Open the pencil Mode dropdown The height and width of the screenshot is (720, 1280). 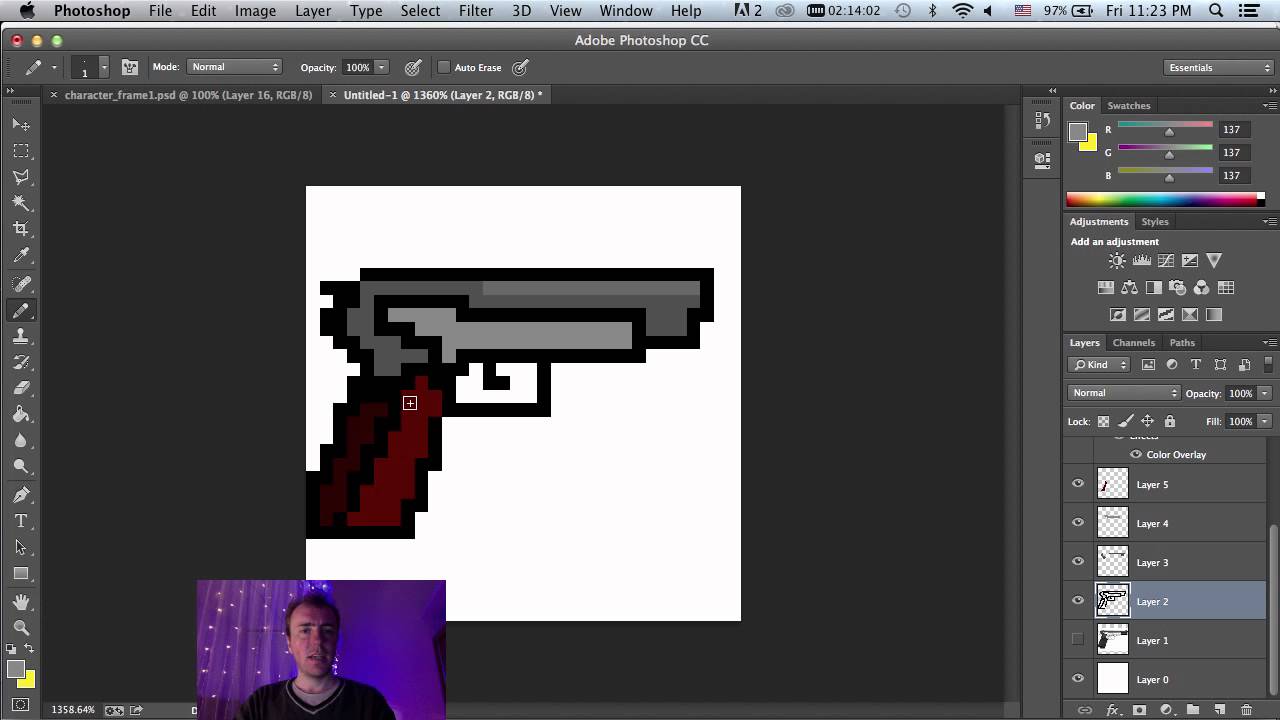coord(235,67)
